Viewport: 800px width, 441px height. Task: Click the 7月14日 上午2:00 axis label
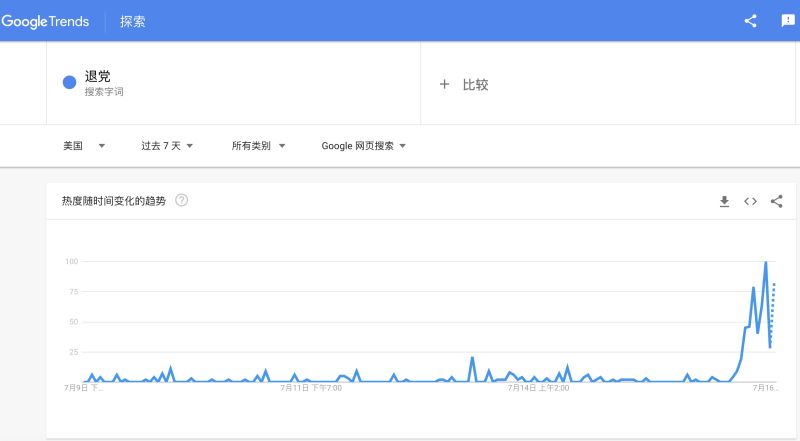point(538,388)
